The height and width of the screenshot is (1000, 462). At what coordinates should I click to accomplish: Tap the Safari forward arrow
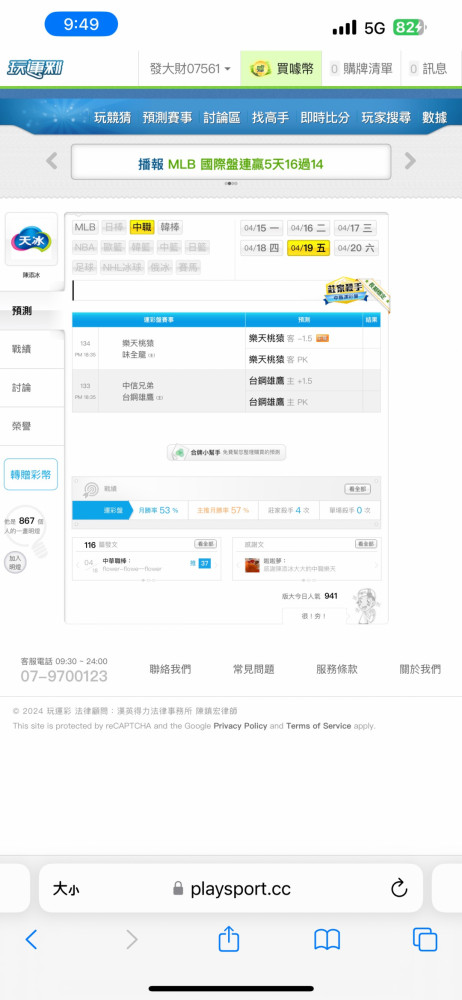coord(131,939)
